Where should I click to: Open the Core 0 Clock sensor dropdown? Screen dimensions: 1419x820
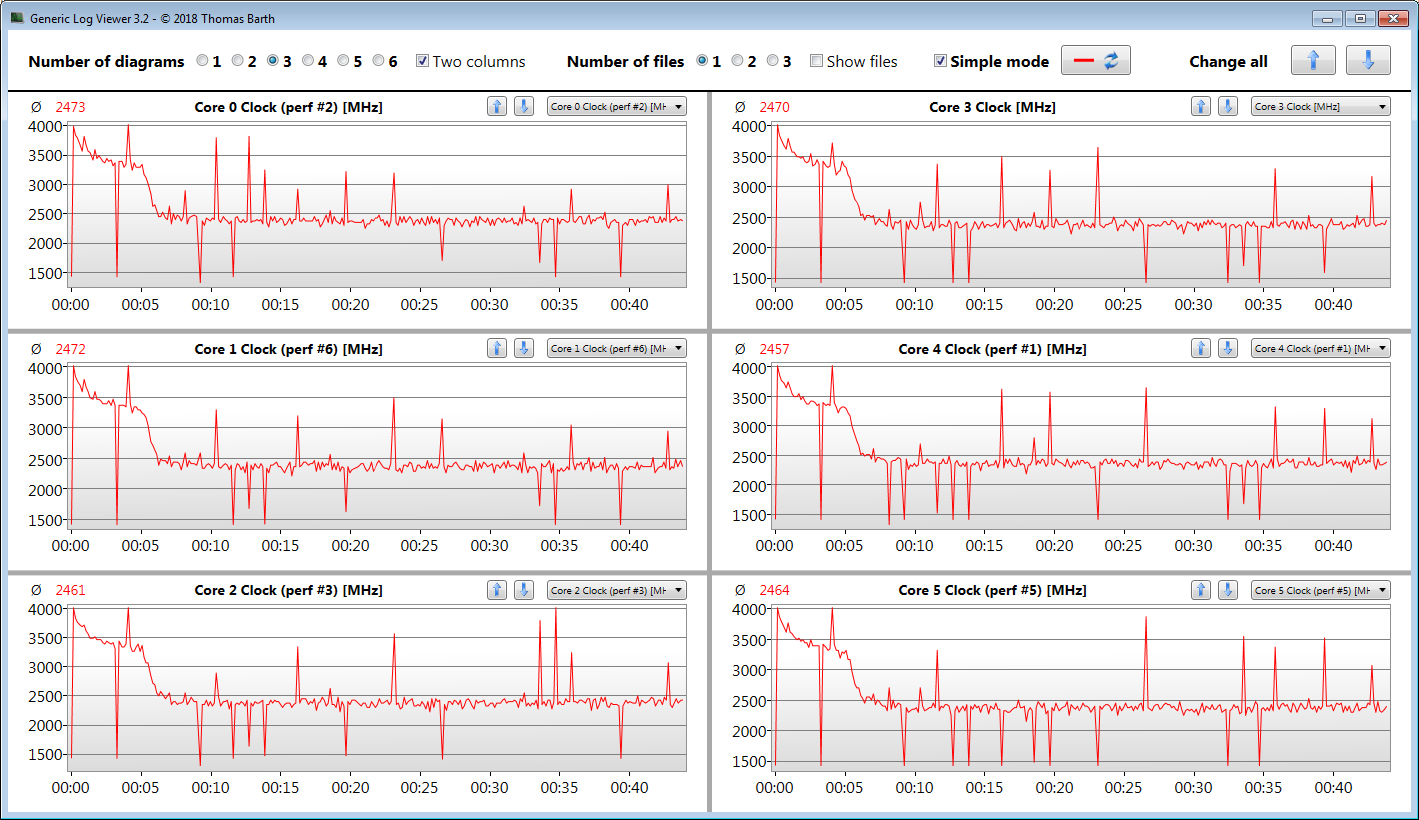(616, 107)
